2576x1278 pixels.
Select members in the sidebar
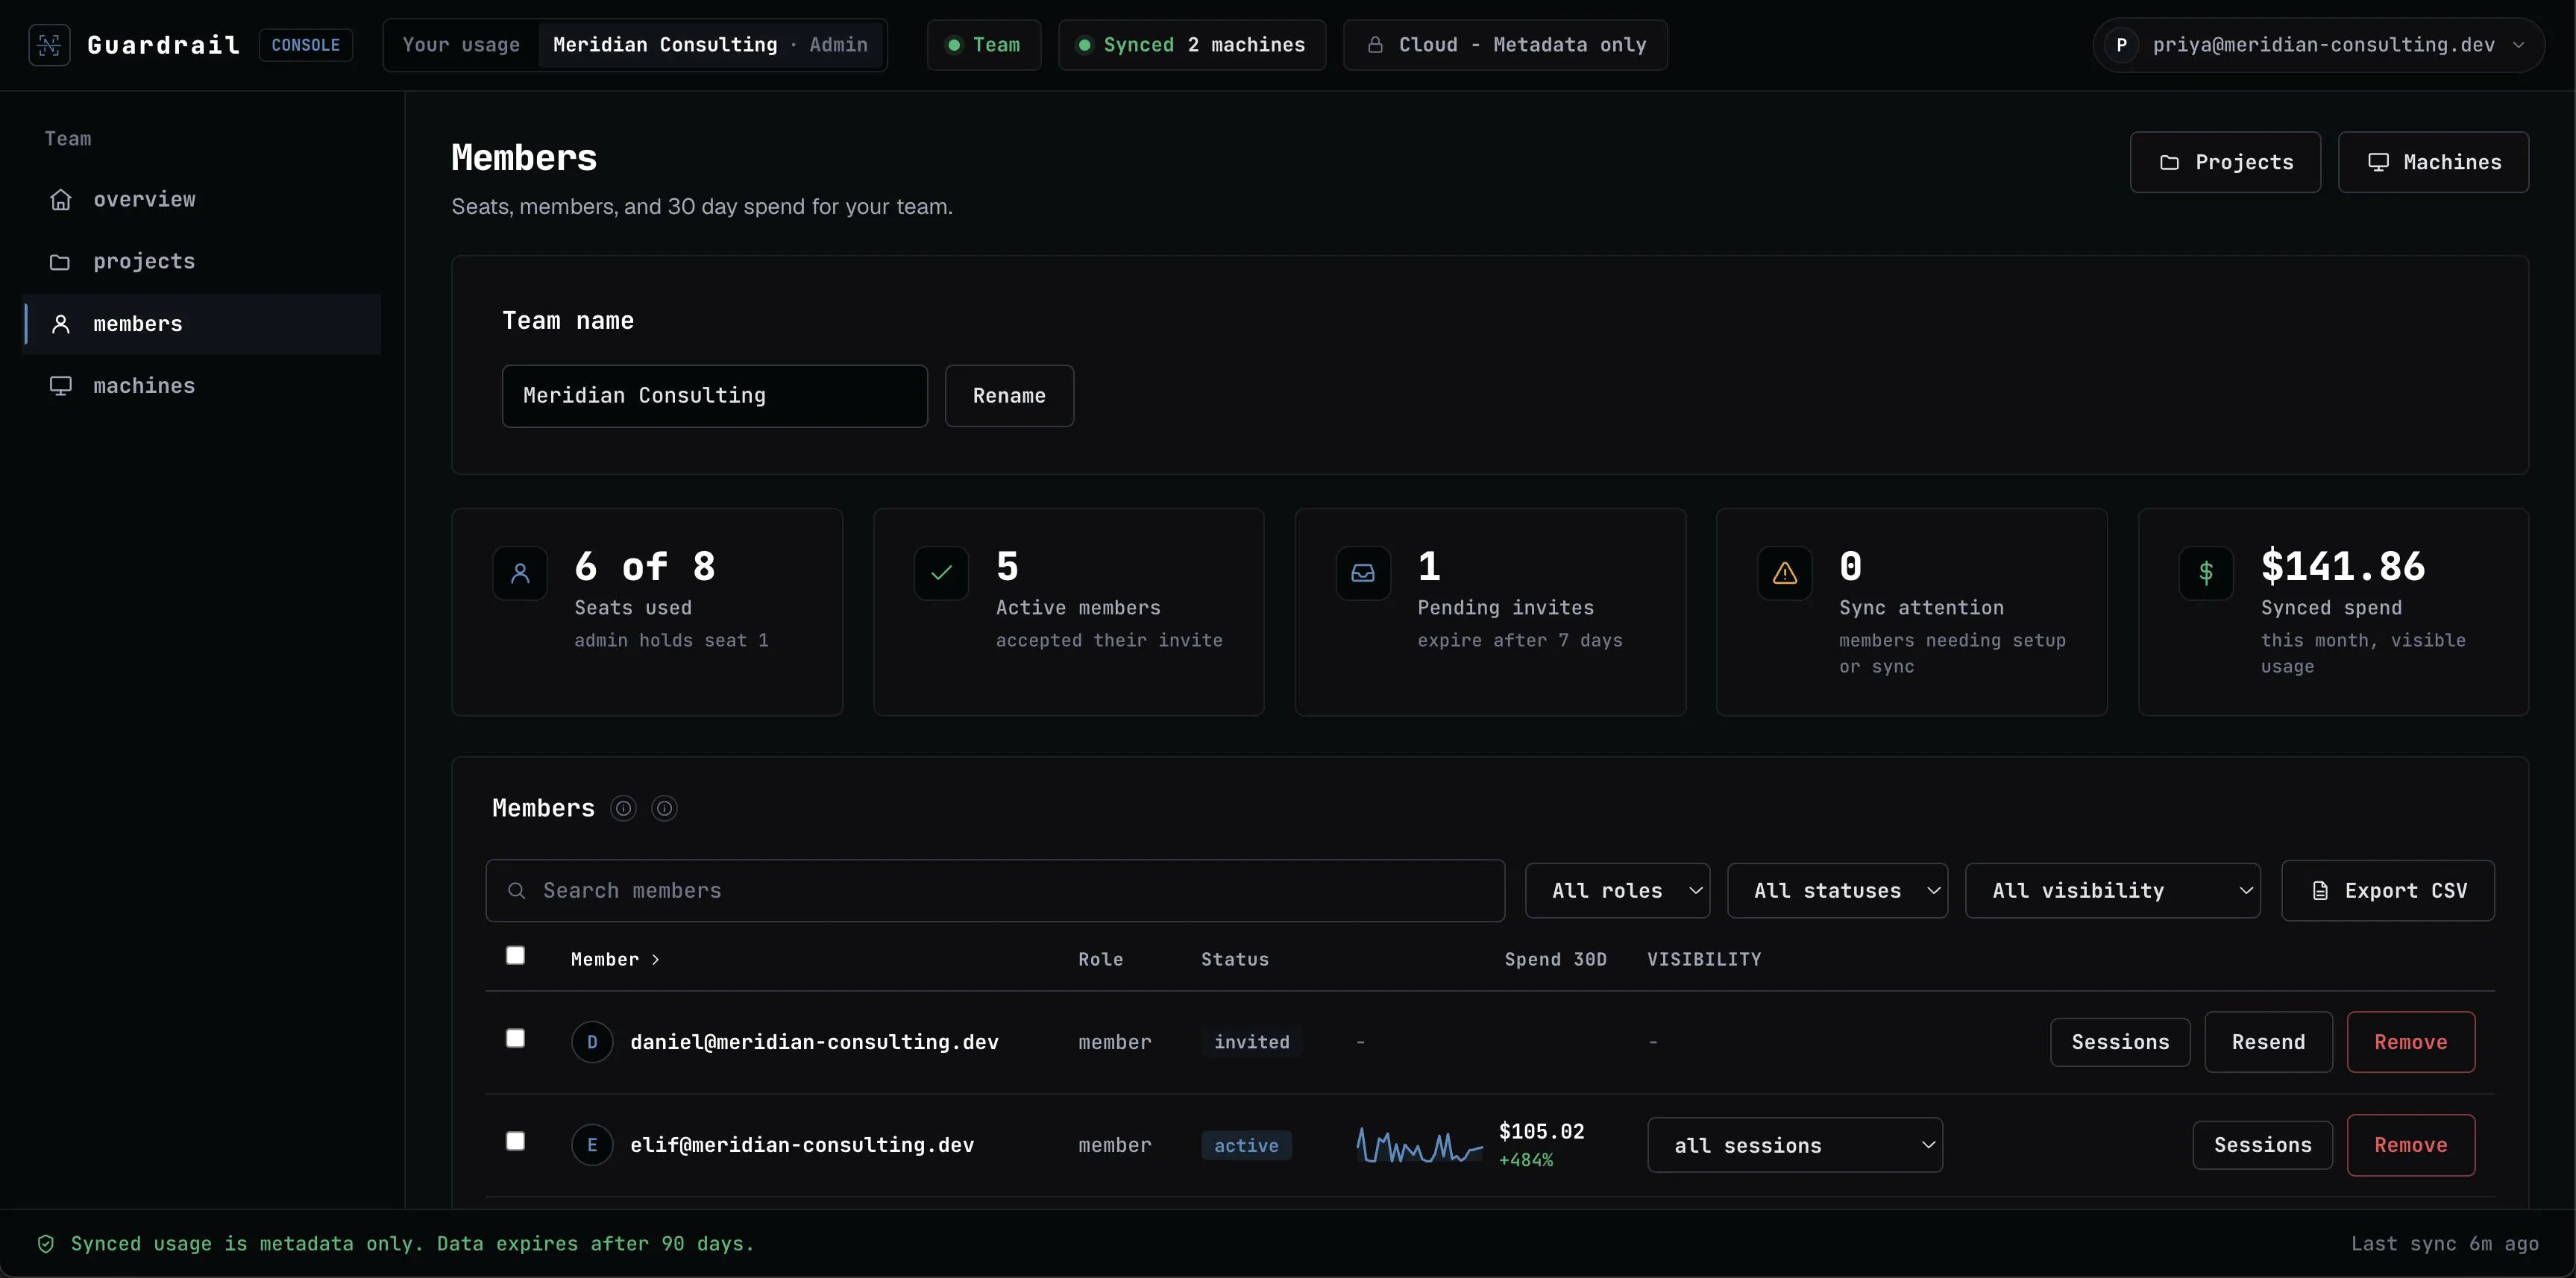tap(202, 324)
